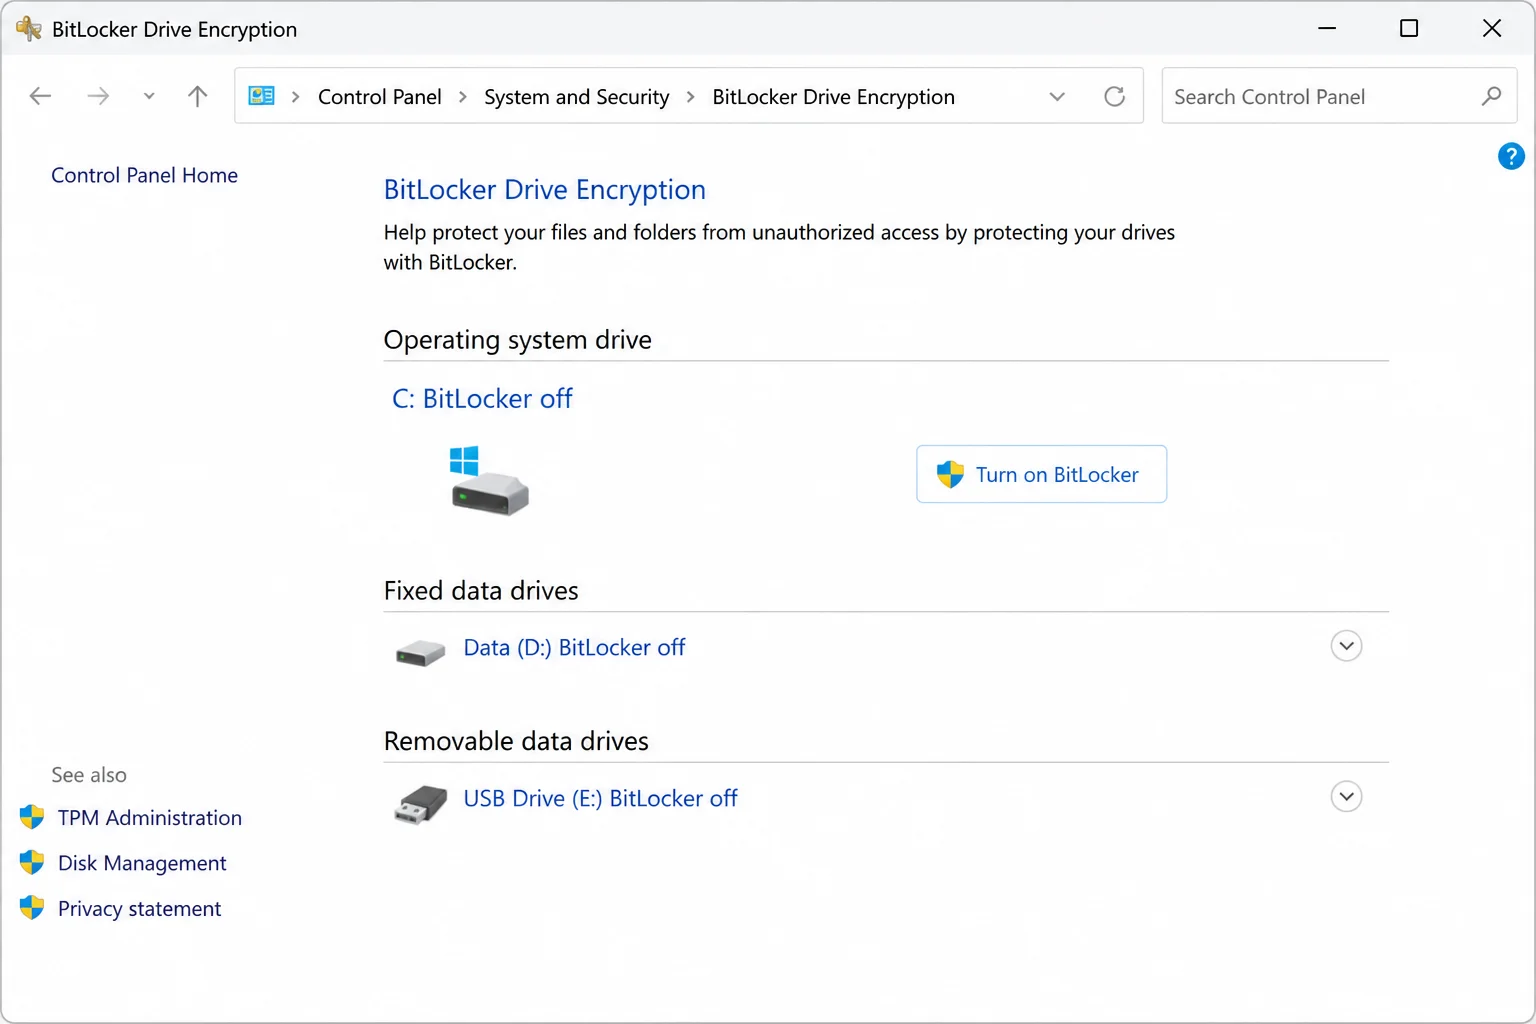Expand the Data (D:) drive options
The height and width of the screenshot is (1024, 1536).
tap(1347, 646)
